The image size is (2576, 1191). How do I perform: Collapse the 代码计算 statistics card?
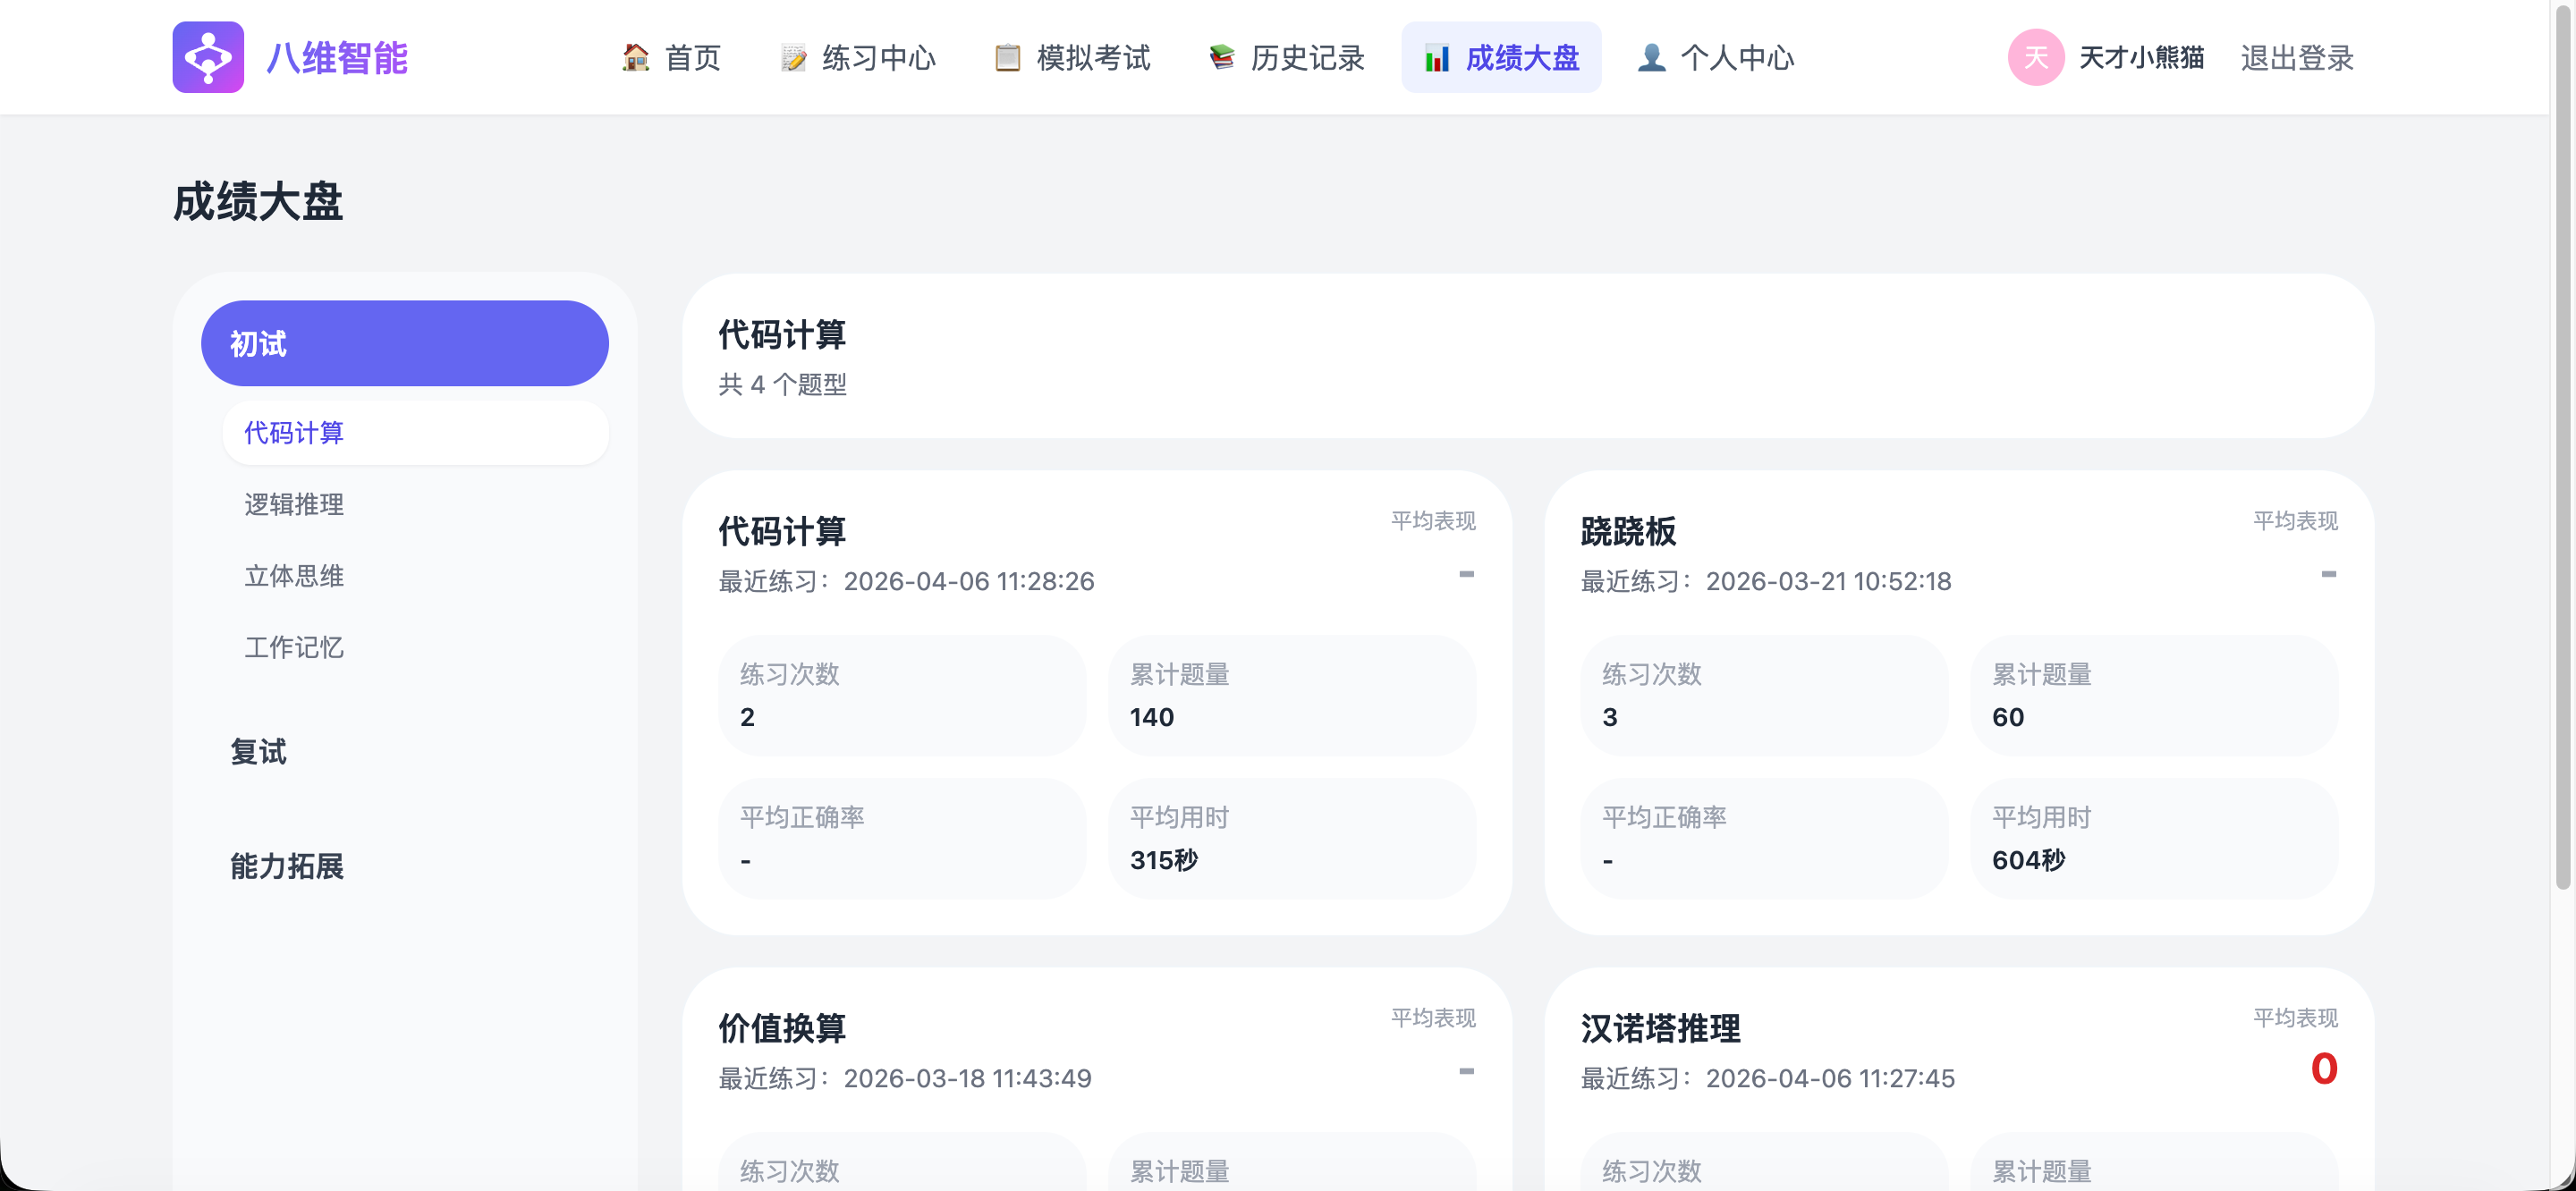(1467, 575)
